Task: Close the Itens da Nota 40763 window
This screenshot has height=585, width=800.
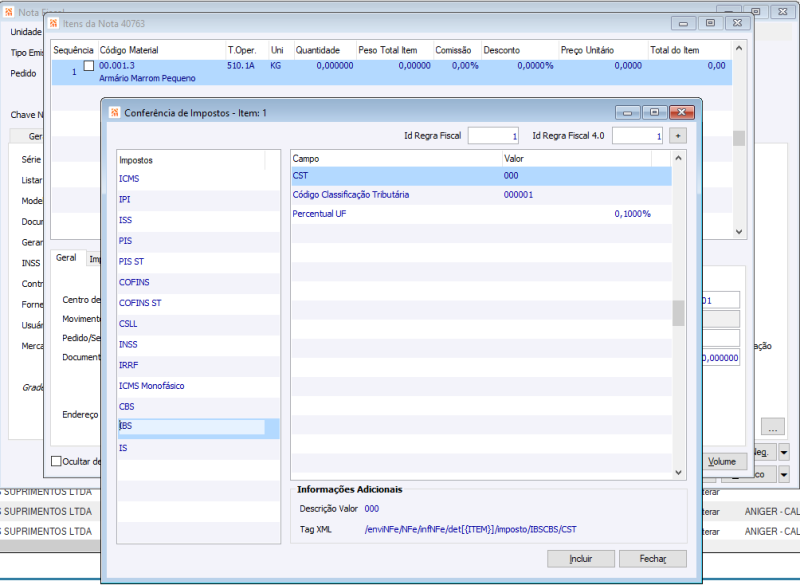Action: pyautogui.click(x=737, y=23)
